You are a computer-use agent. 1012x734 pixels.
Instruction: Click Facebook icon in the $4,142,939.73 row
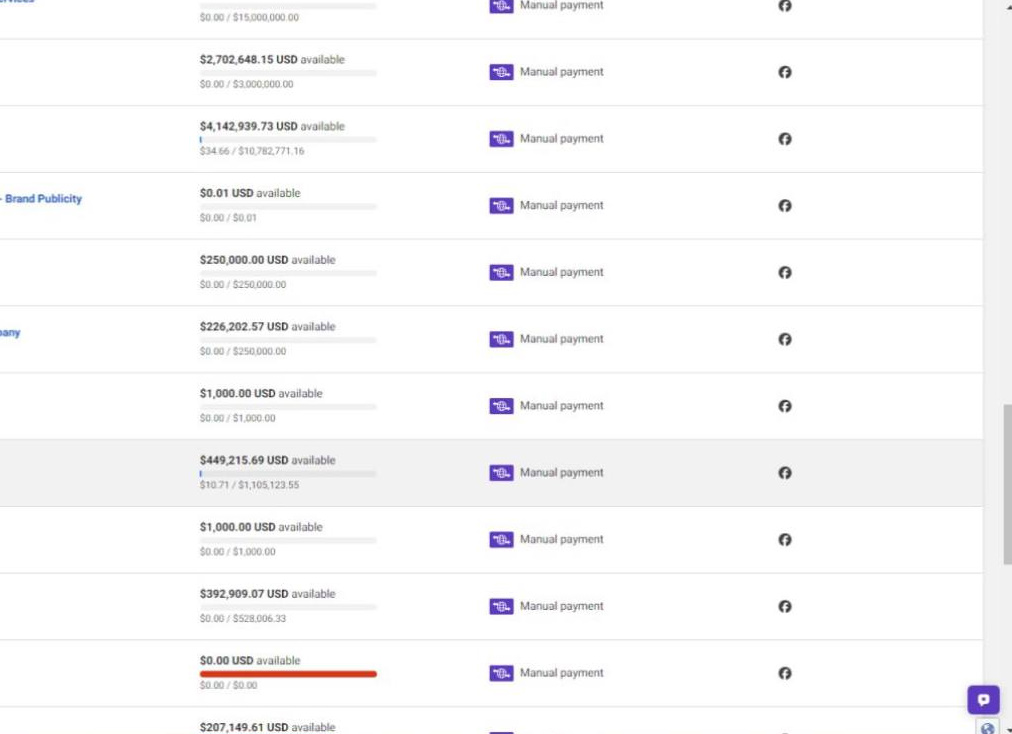784,139
